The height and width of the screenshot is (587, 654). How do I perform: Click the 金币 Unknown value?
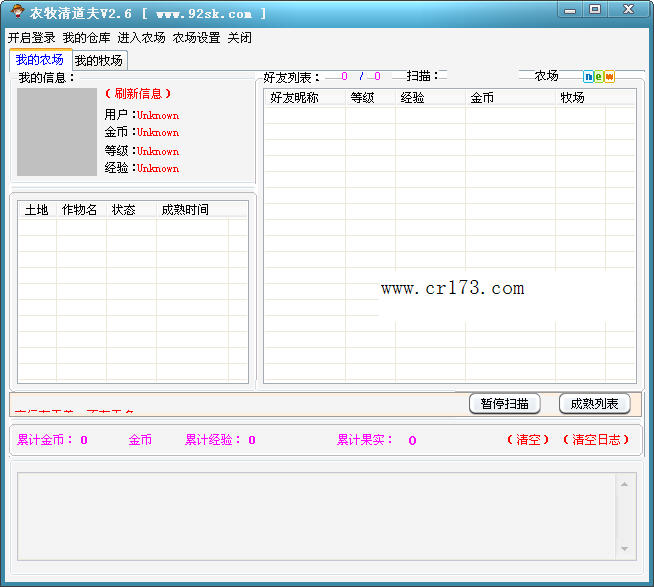click(158, 133)
